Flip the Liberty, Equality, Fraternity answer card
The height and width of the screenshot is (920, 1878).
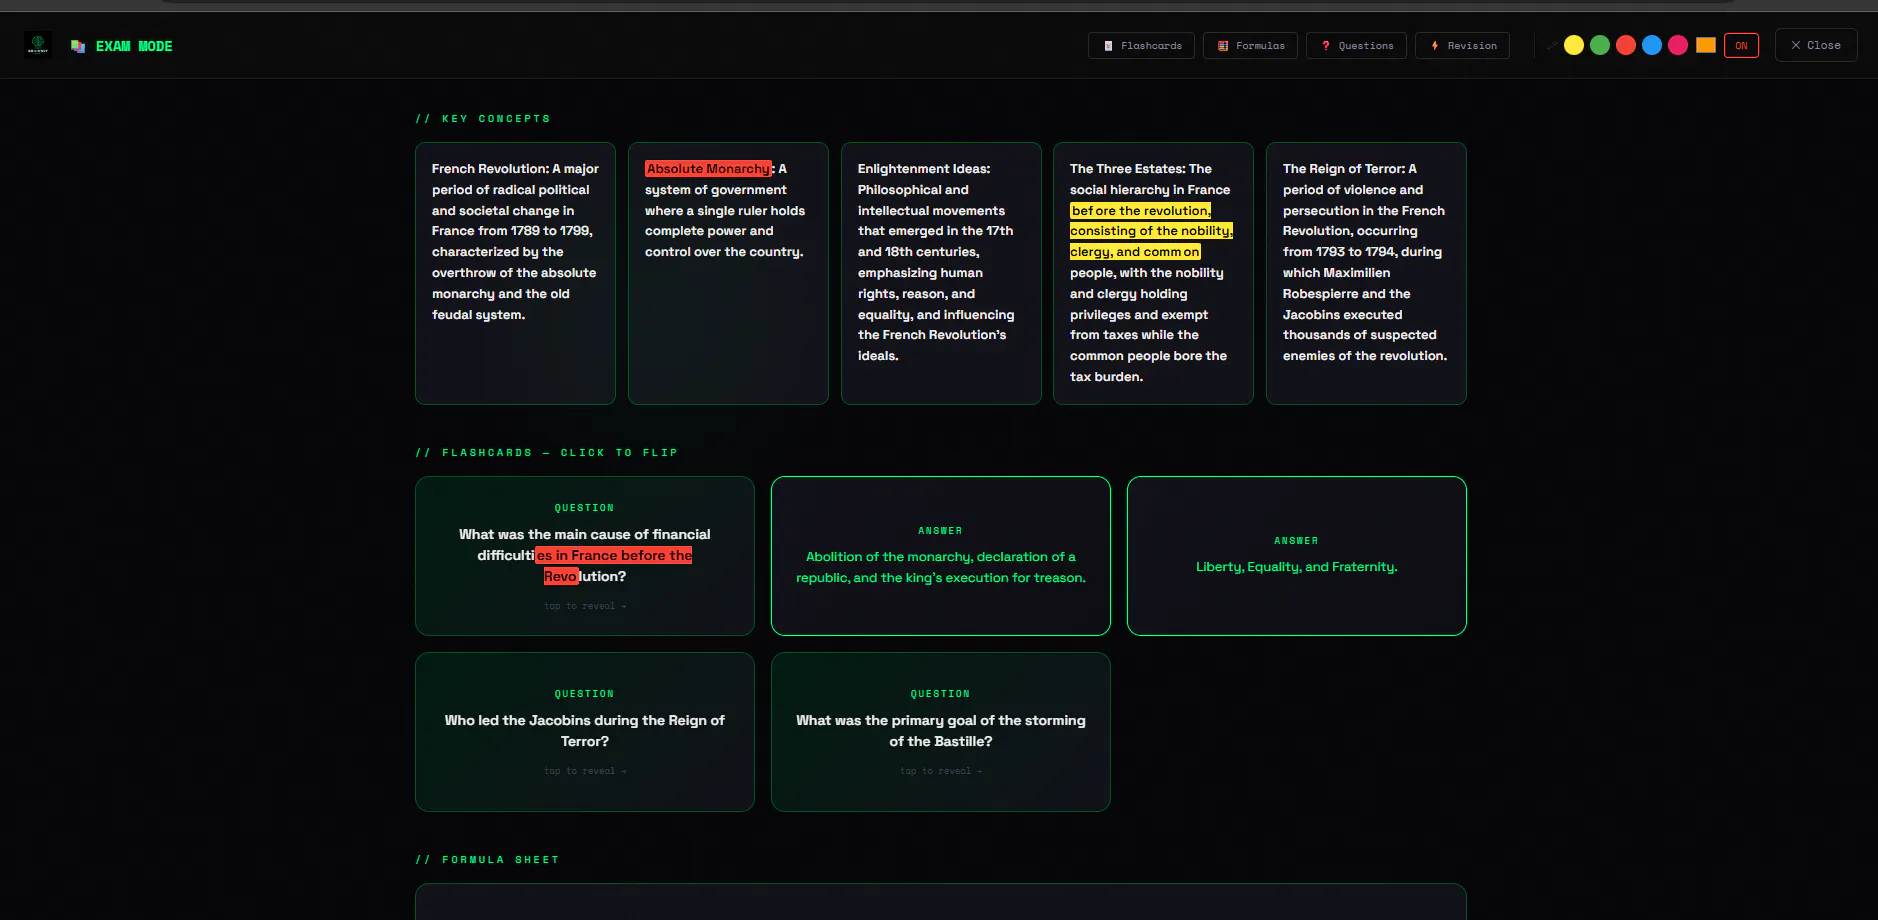[x=1297, y=556]
